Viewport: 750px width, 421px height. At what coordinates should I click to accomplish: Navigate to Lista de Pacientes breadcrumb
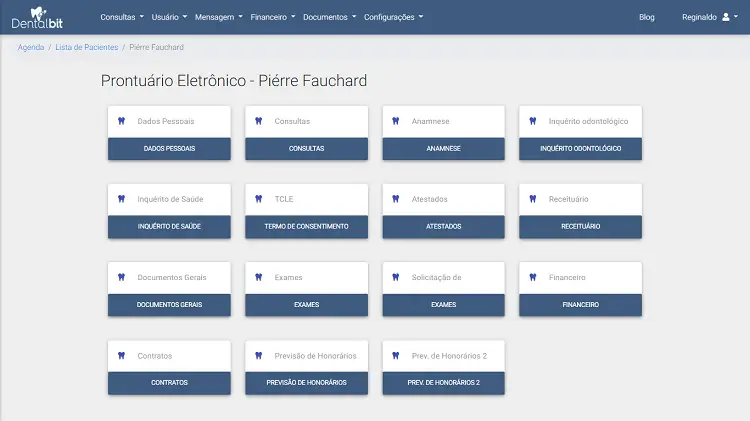click(86, 47)
